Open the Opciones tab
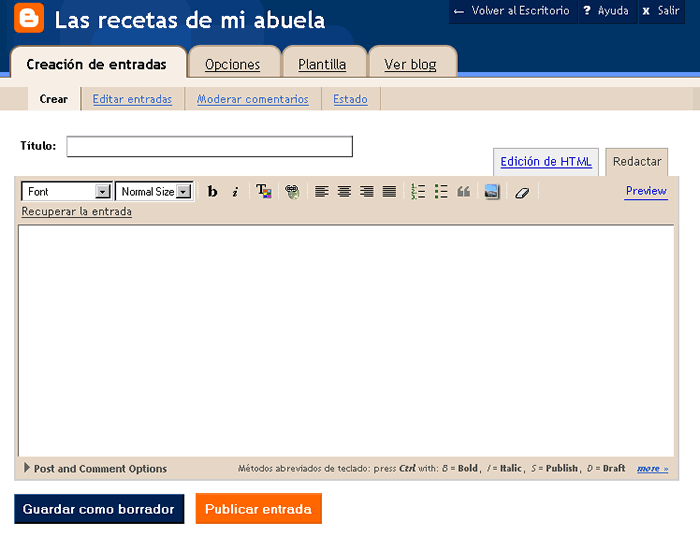Screen dimensions: 700x537 tap(233, 64)
